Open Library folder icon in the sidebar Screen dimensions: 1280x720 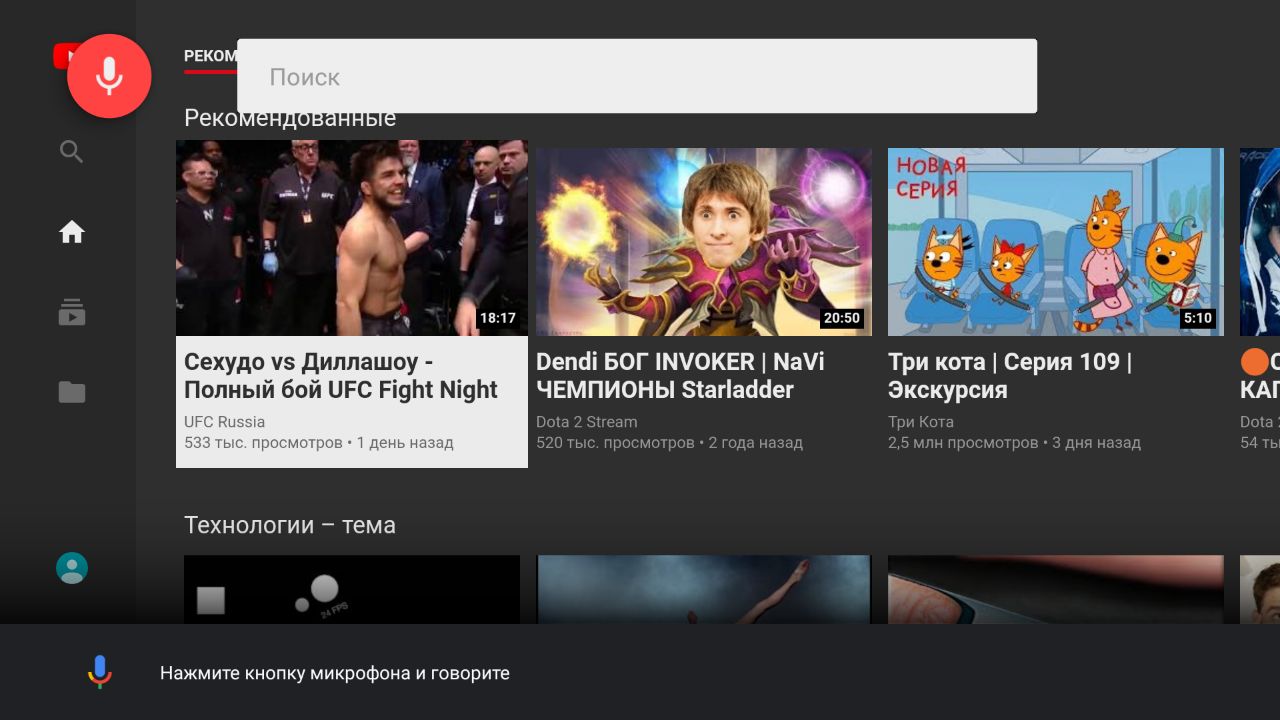pyautogui.click(x=71, y=392)
